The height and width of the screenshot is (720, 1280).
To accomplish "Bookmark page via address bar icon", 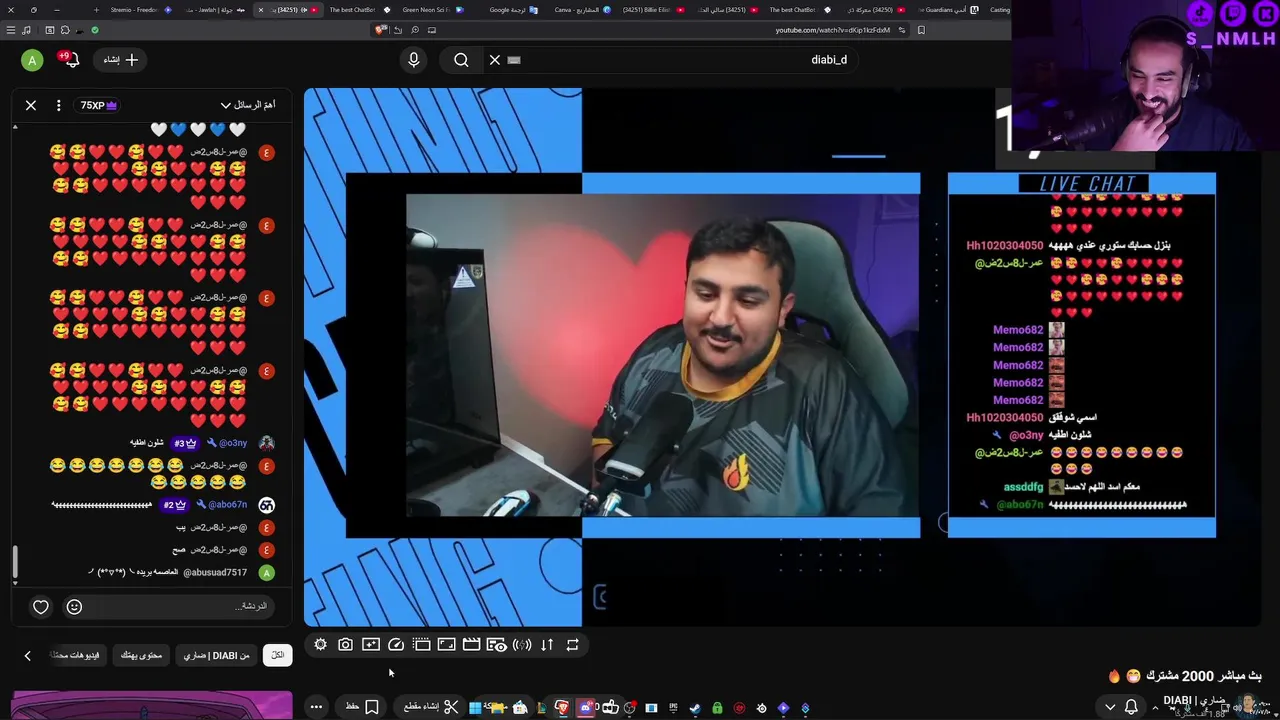I will pyautogui.click(x=921, y=30).
